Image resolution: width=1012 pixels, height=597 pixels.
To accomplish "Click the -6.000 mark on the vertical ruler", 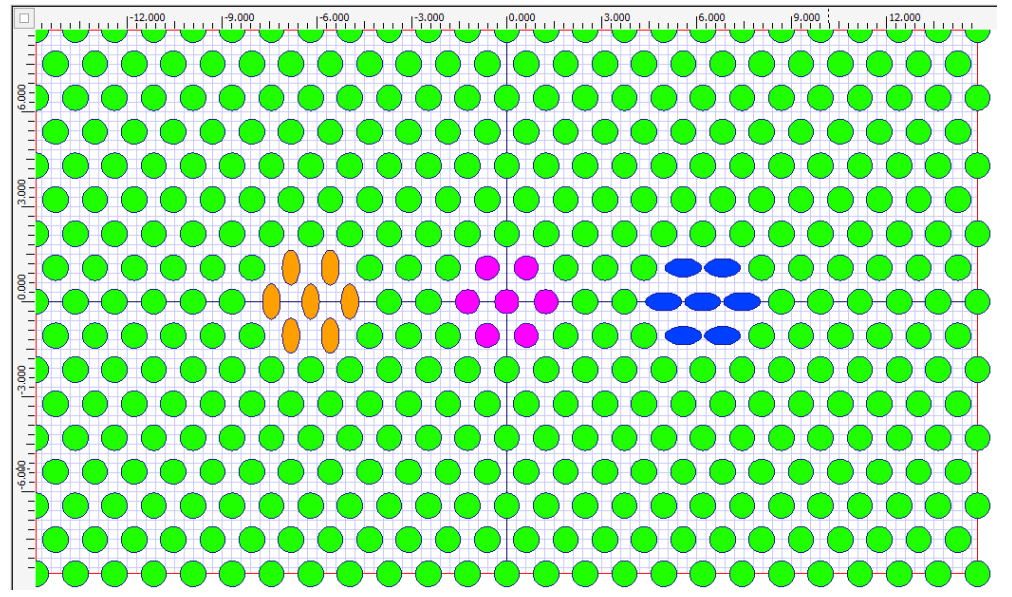I will pyautogui.click(x=23, y=476).
